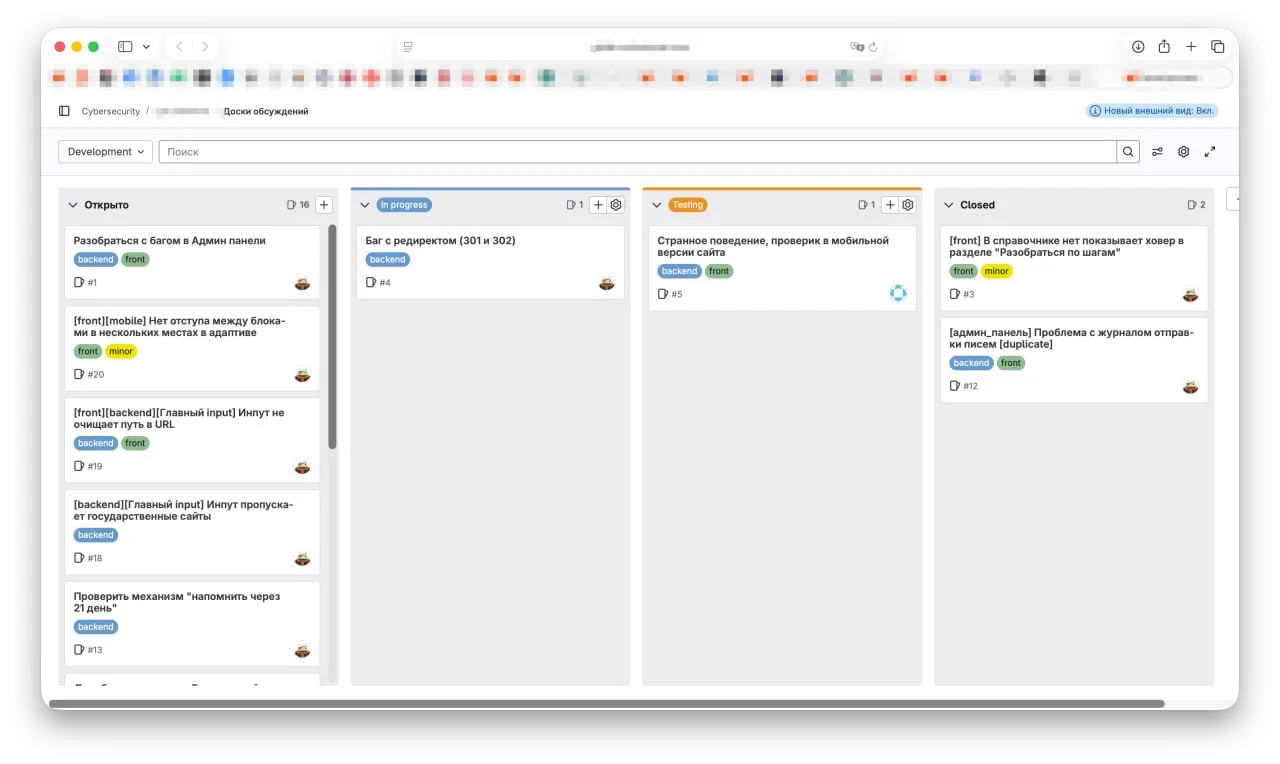Click Cybersecurity in the breadcrumb
Viewport: 1280px width, 764px height.
point(111,111)
